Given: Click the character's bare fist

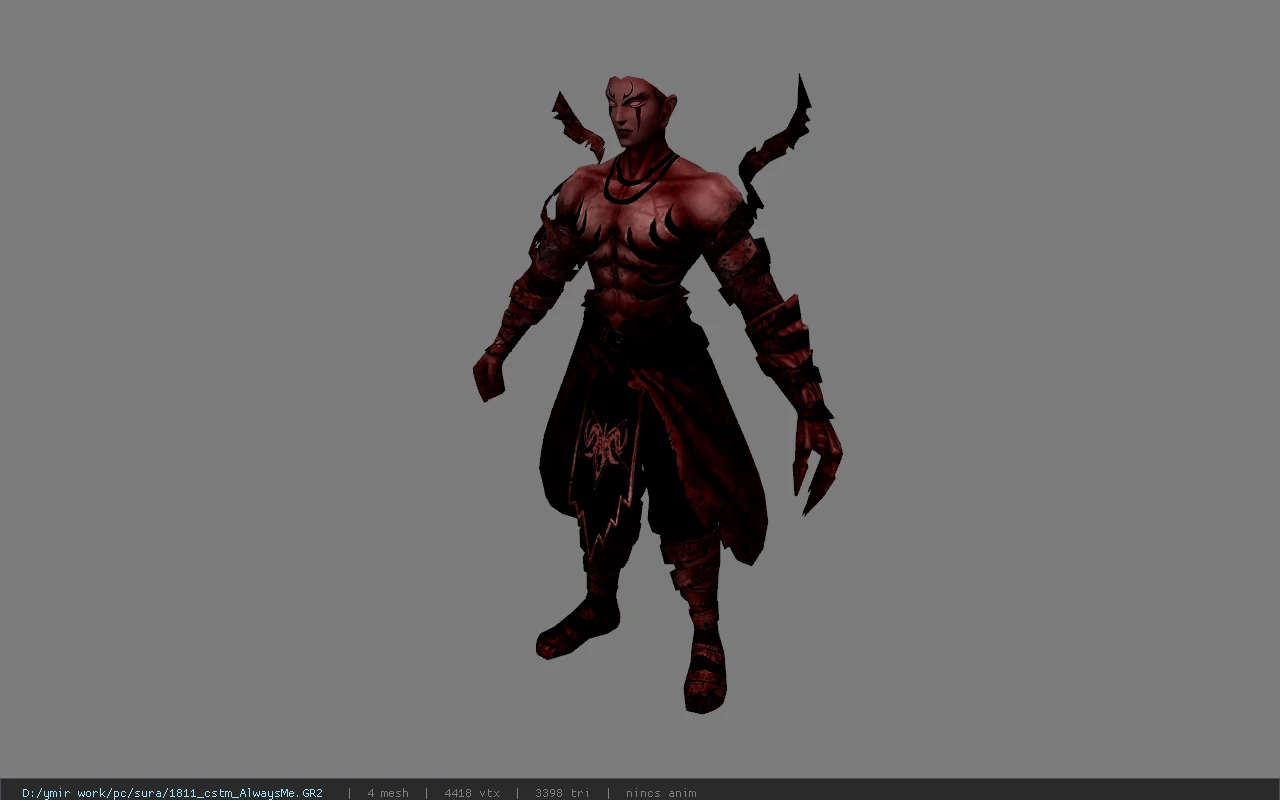Looking at the screenshot, I should [x=489, y=375].
